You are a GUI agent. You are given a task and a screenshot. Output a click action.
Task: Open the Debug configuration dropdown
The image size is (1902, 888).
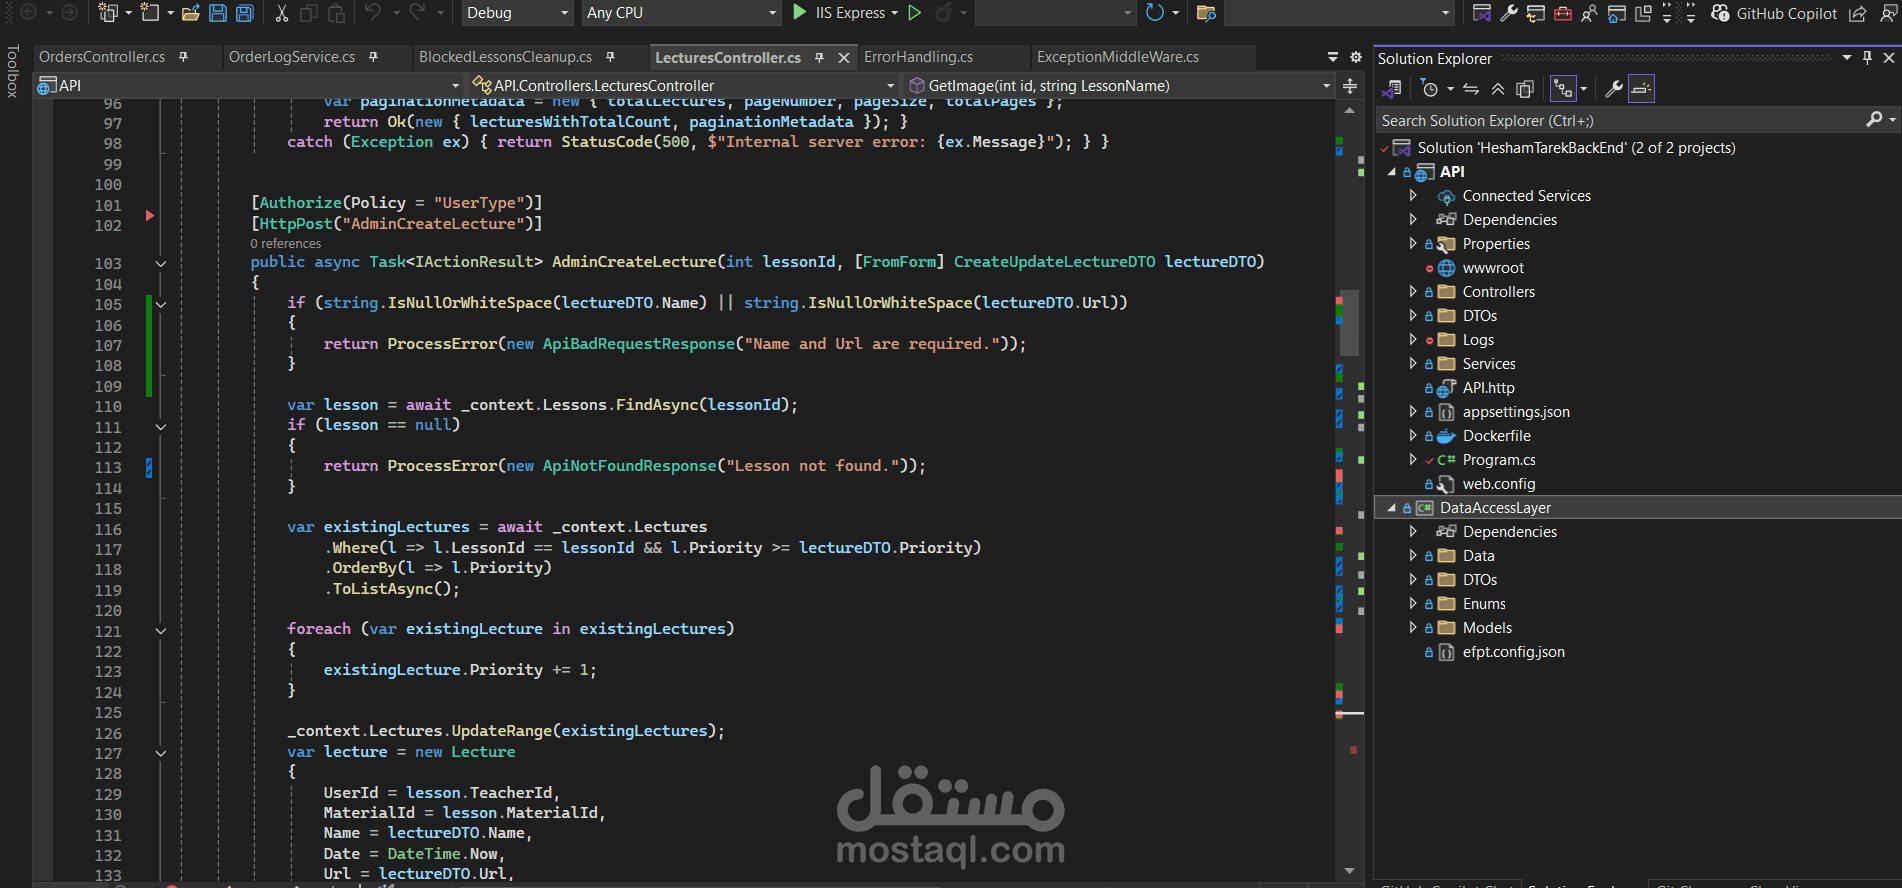pos(517,13)
